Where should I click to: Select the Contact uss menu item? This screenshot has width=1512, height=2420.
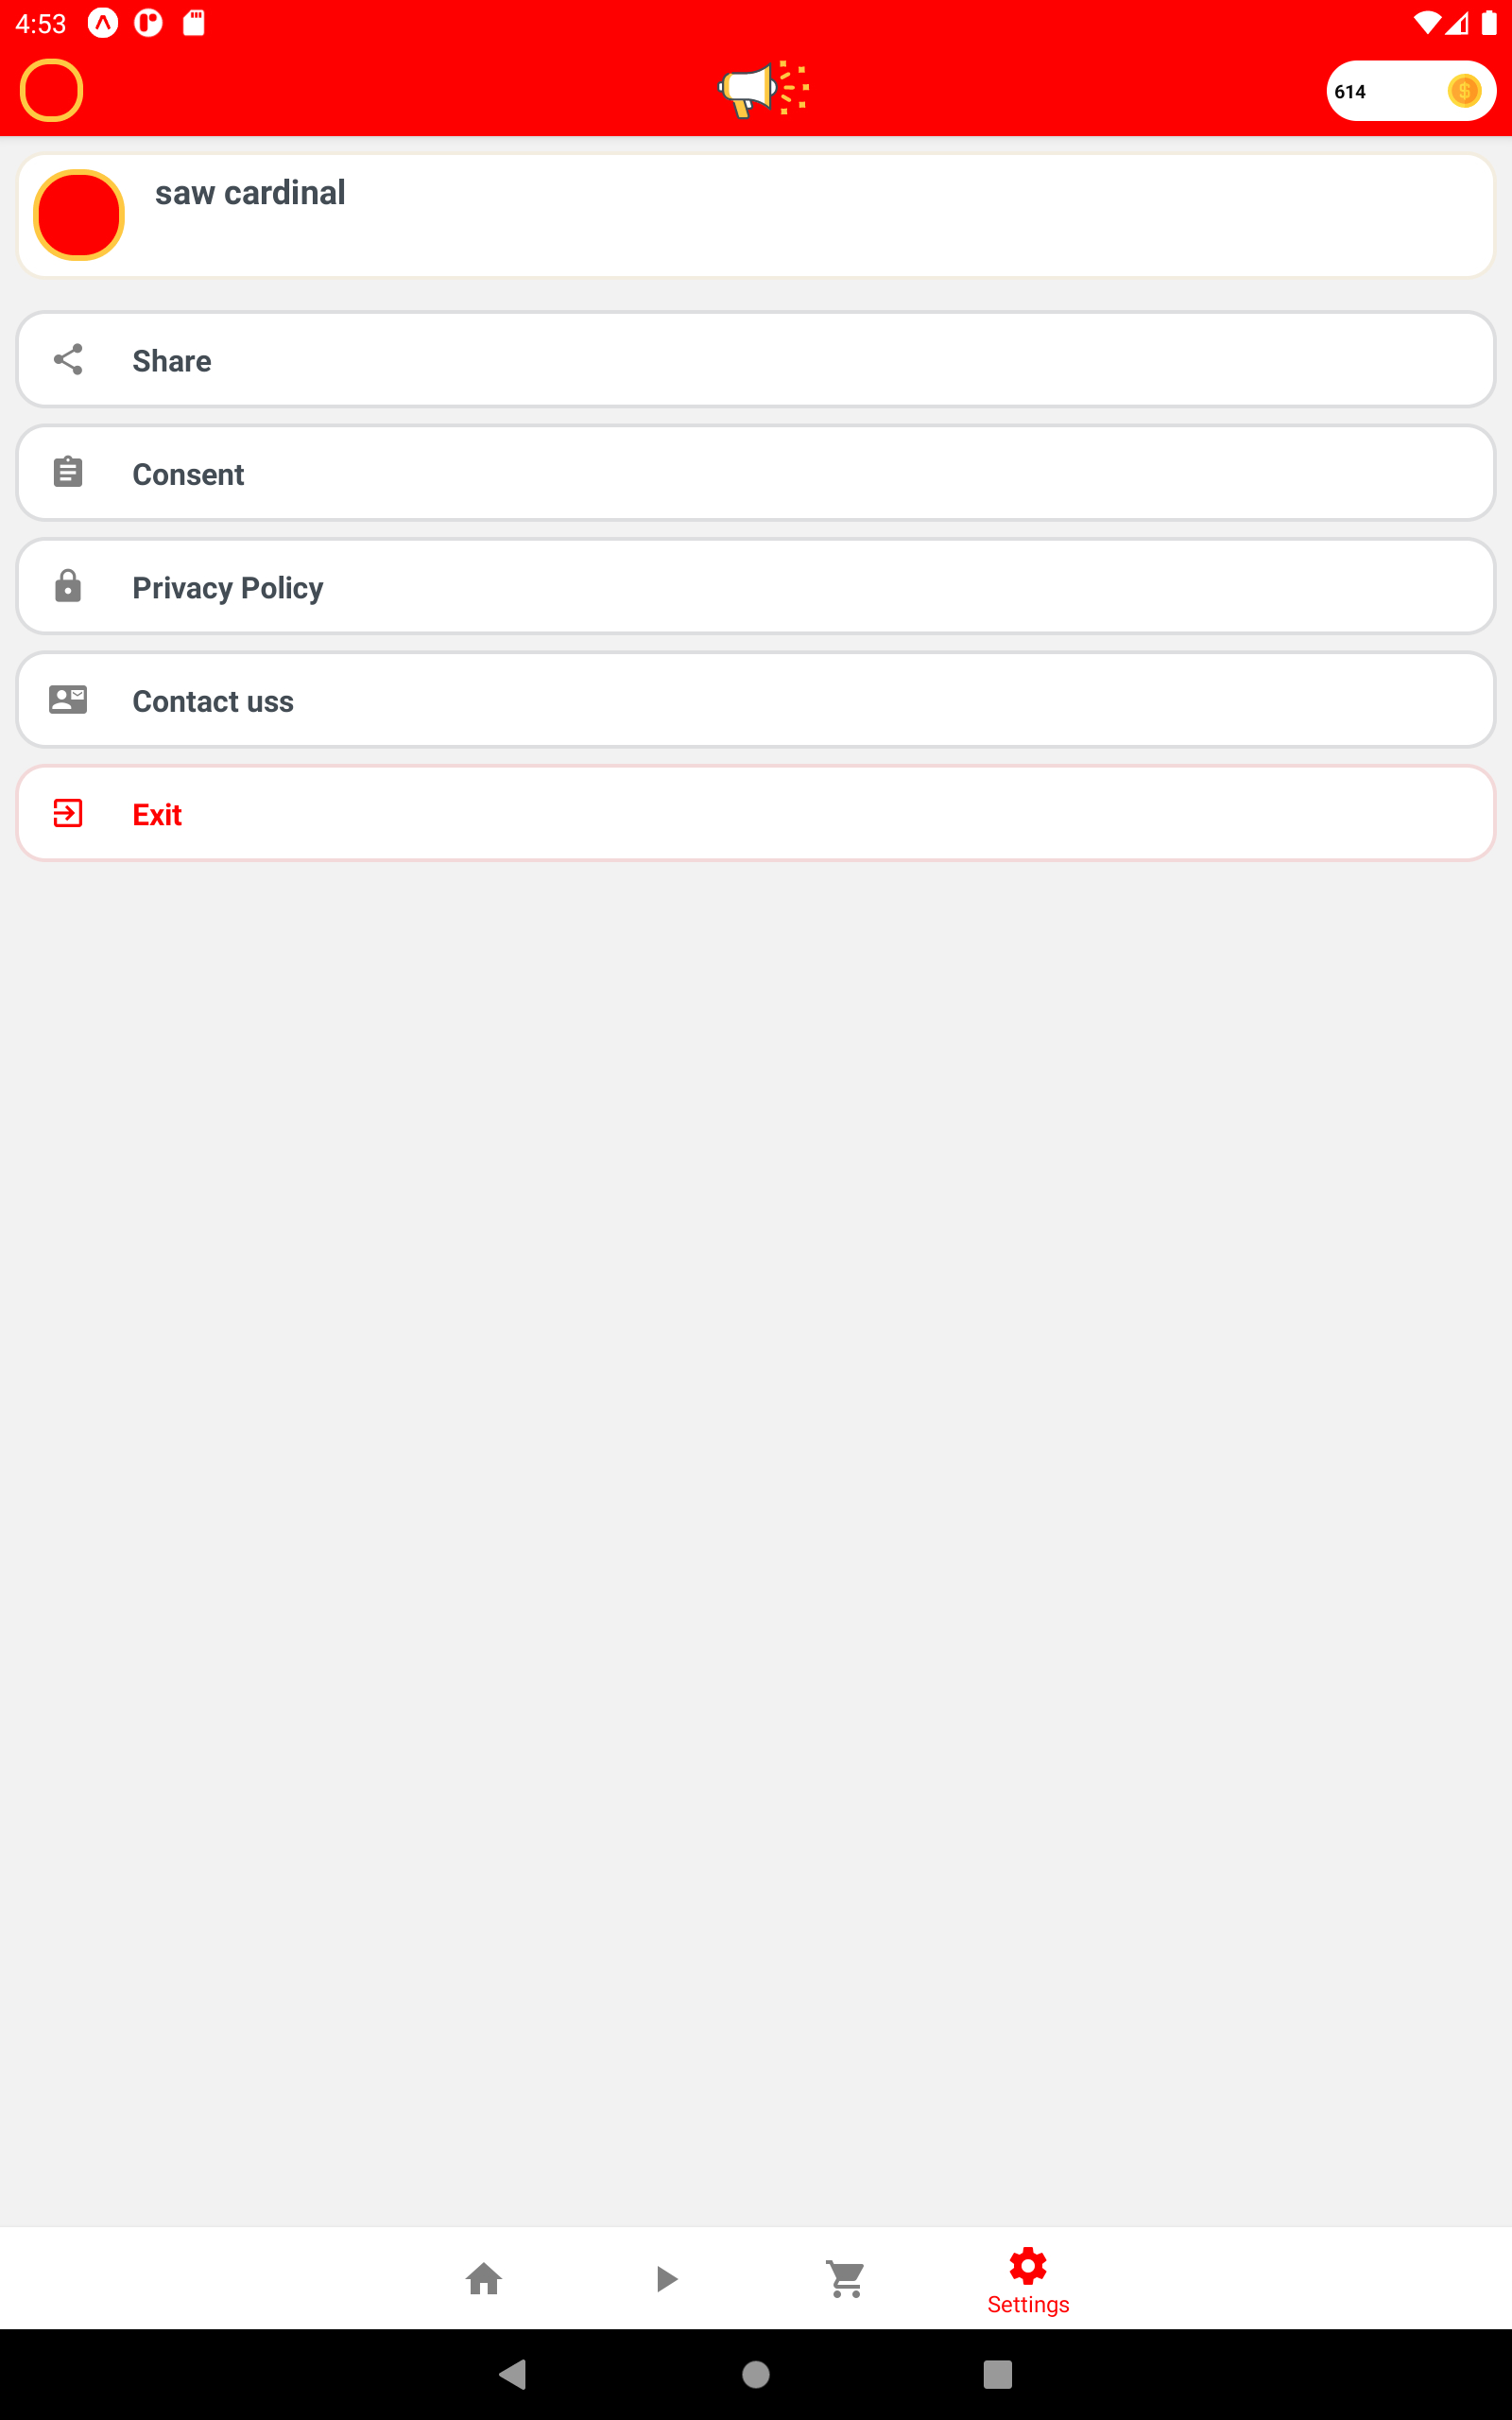[756, 700]
